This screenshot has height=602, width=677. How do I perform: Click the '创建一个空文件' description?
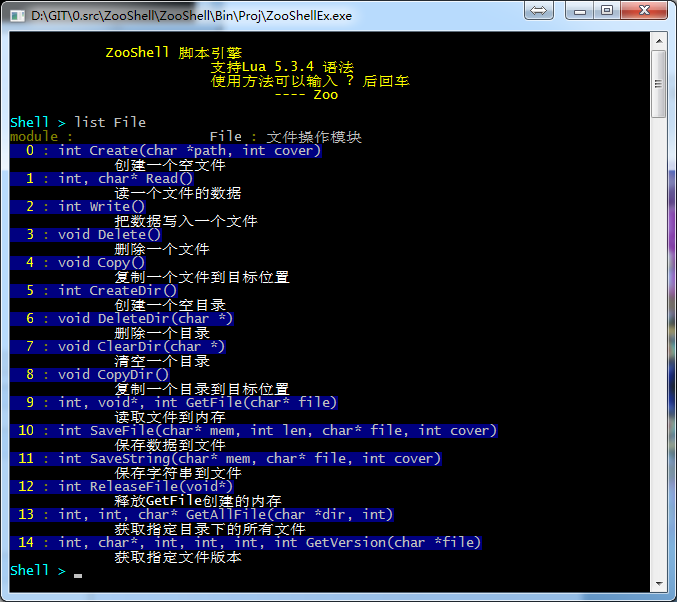tap(170, 165)
